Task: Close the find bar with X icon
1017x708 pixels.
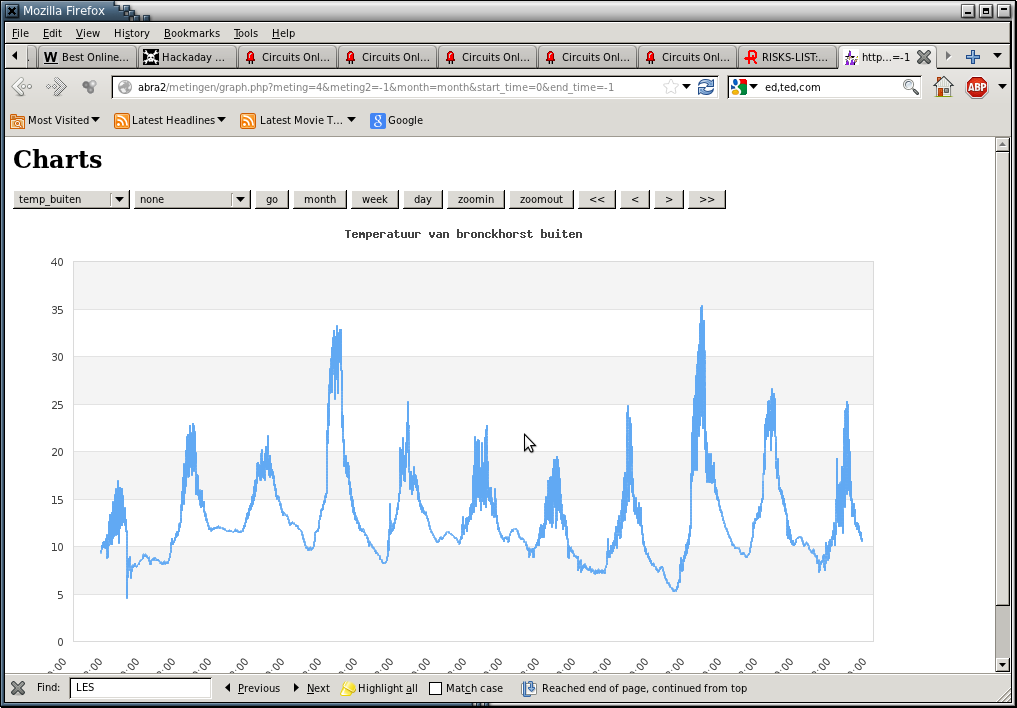Action: [x=18, y=688]
